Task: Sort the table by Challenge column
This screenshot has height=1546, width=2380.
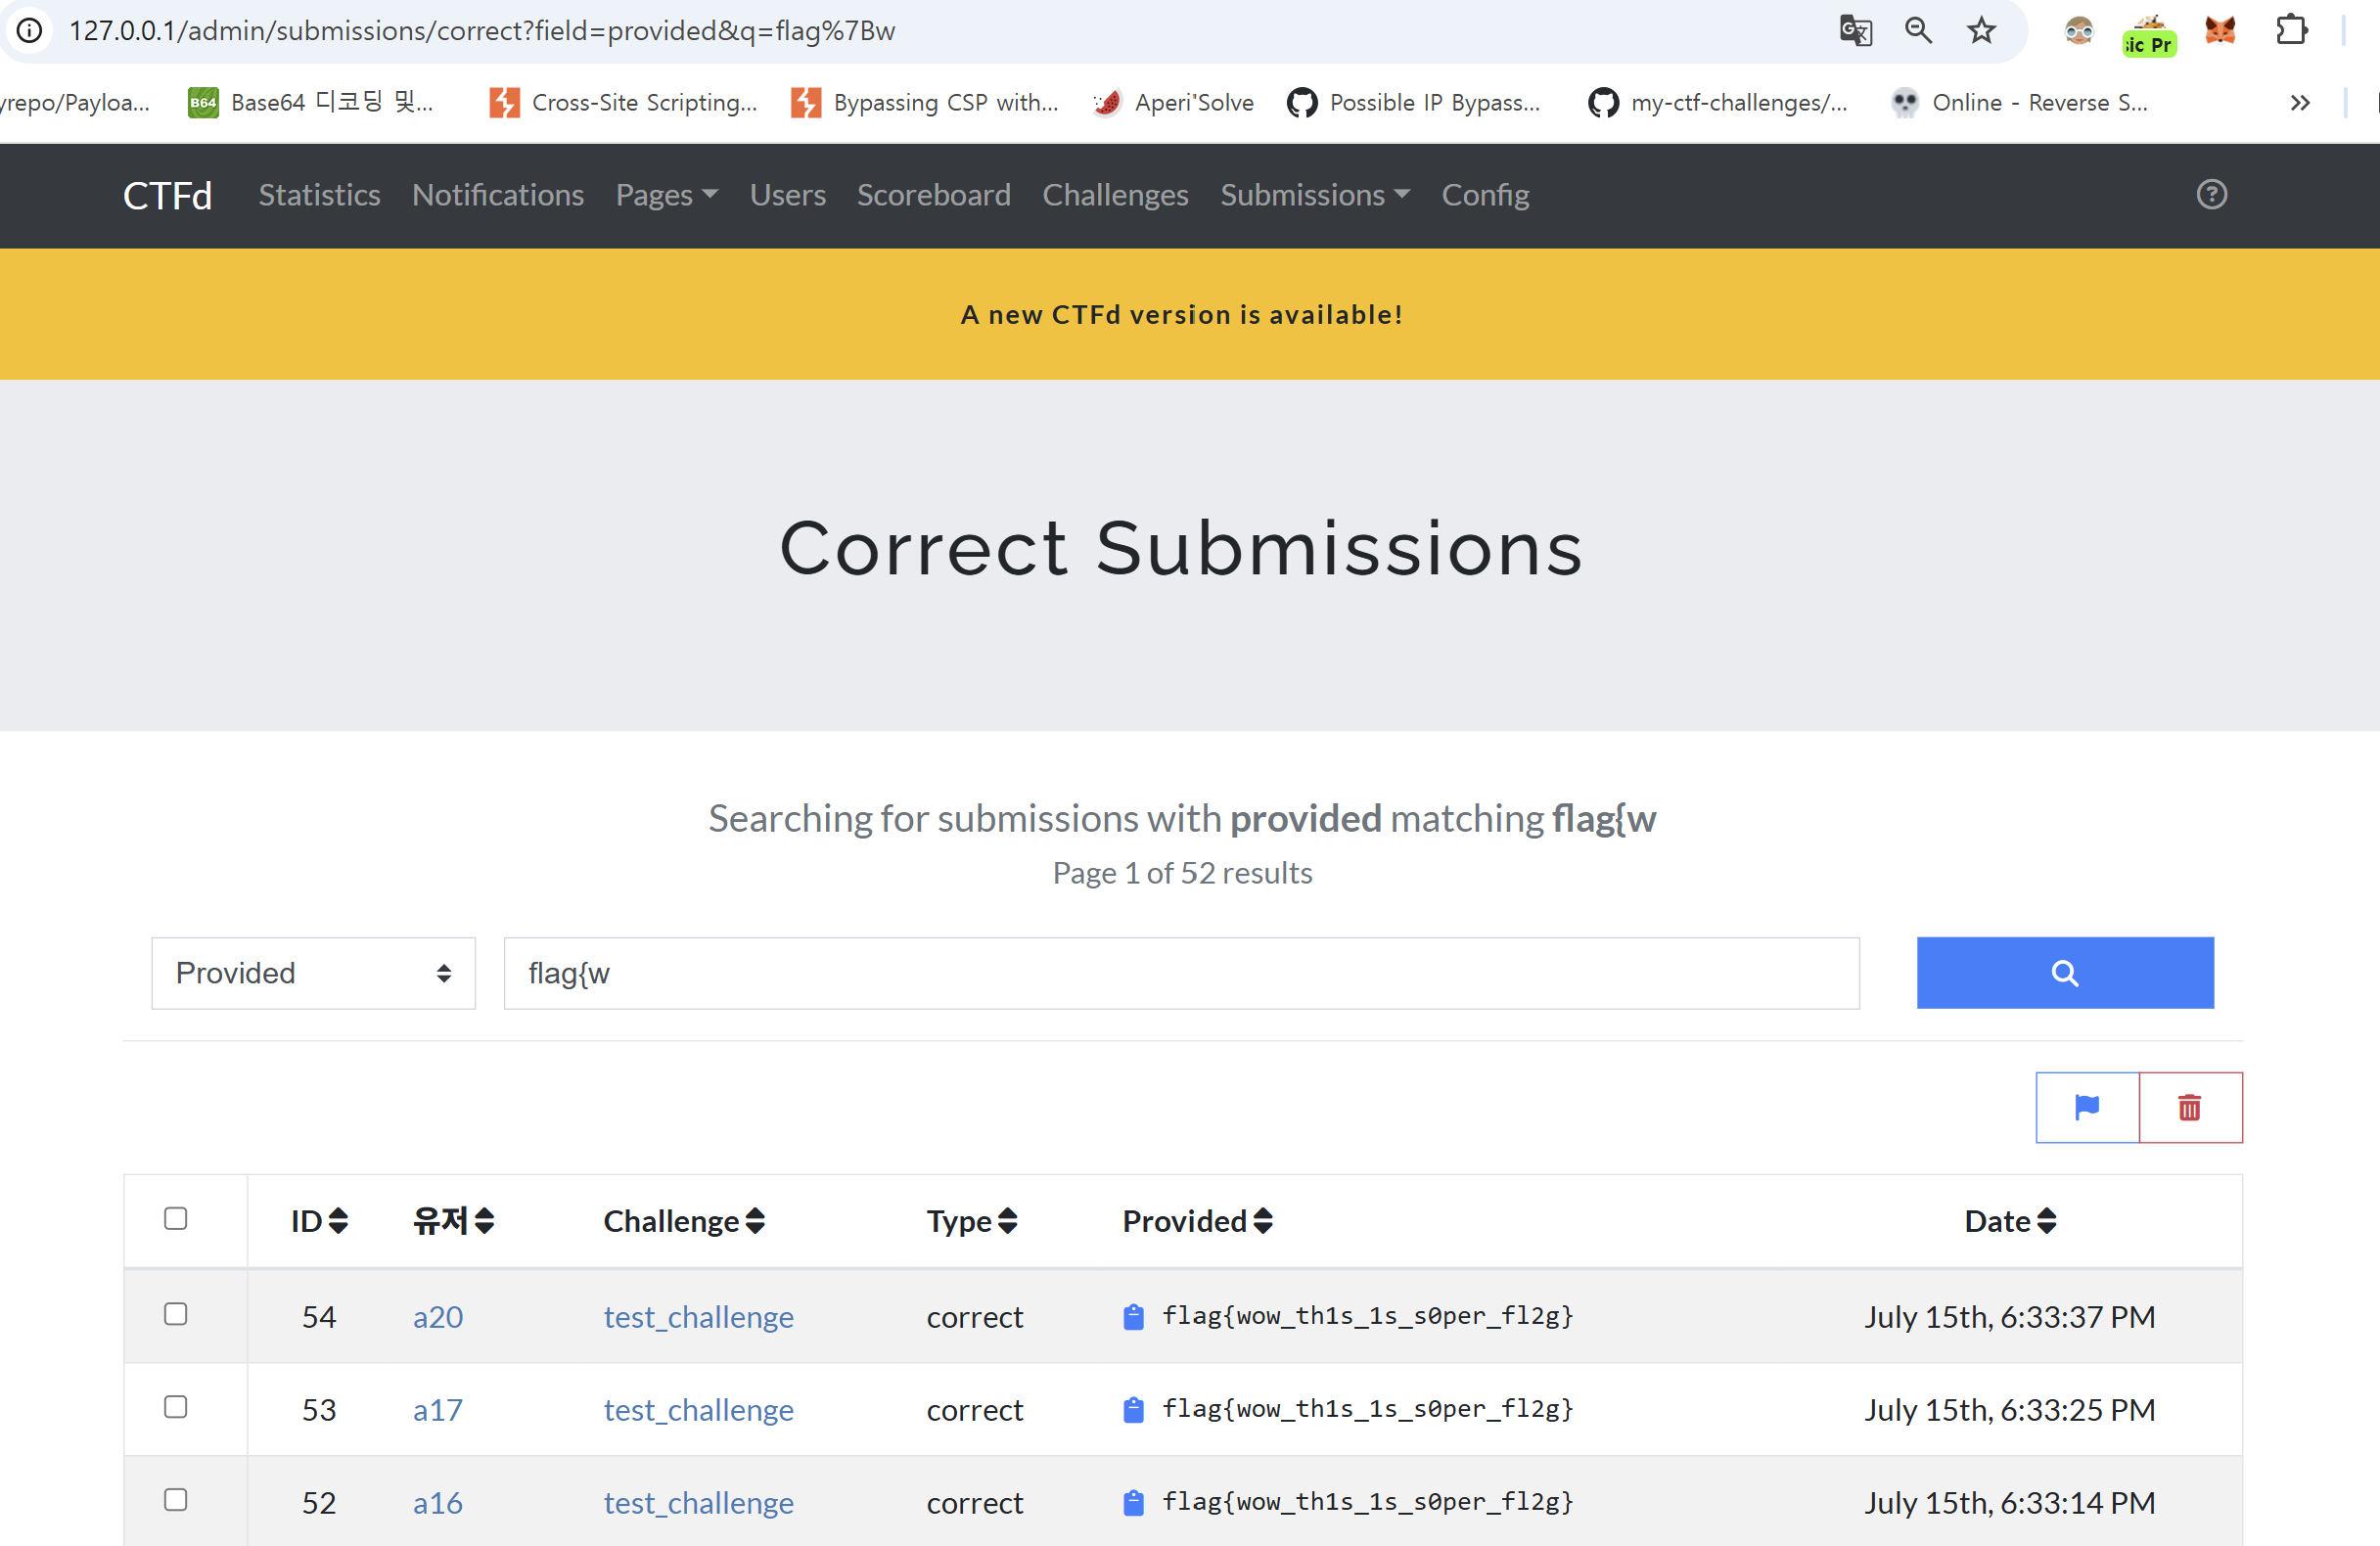Action: click(684, 1221)
